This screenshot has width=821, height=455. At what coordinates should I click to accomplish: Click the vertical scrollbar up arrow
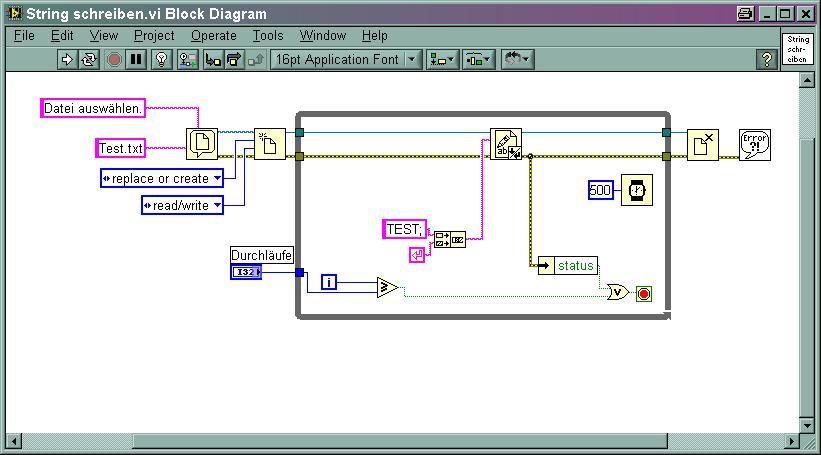807,81
